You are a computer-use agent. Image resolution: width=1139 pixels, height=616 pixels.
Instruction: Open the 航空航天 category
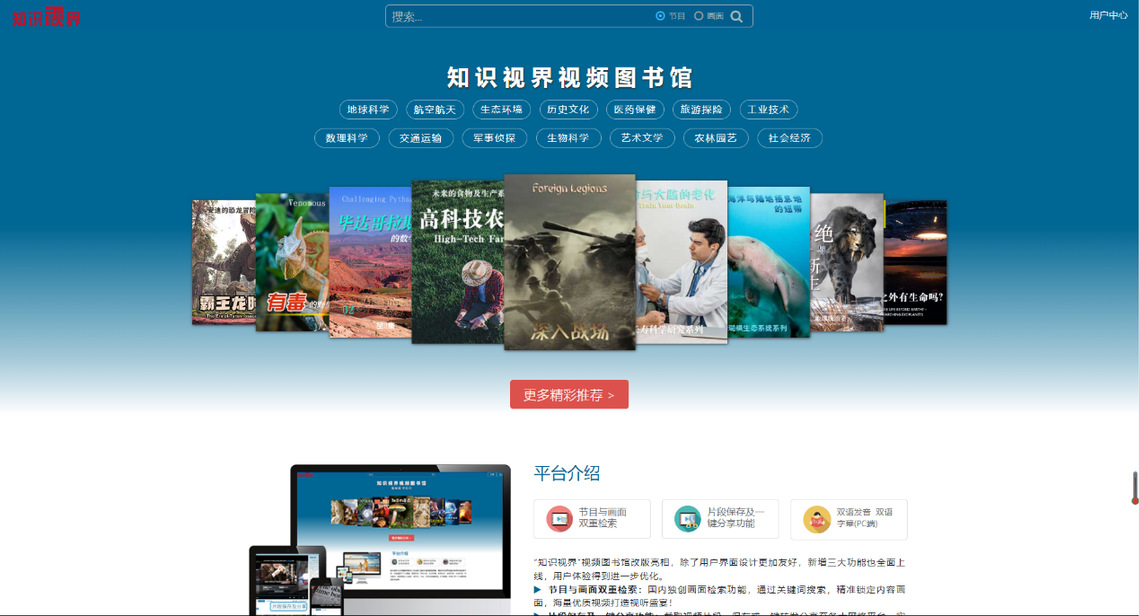(x=435, y=110)
